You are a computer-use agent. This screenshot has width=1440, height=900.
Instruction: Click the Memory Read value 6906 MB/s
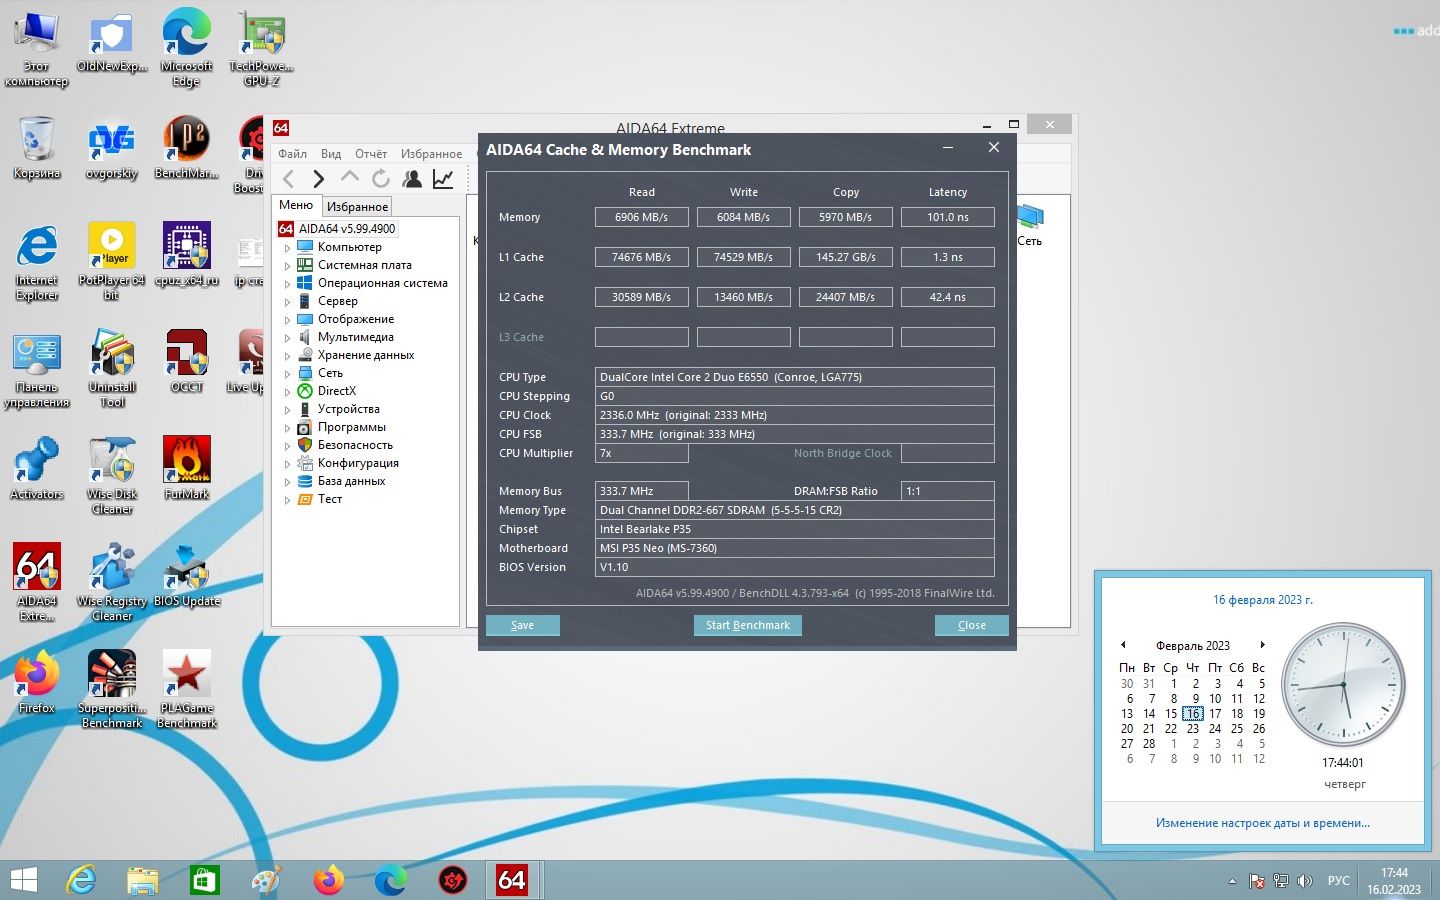(x=641, y=217)
